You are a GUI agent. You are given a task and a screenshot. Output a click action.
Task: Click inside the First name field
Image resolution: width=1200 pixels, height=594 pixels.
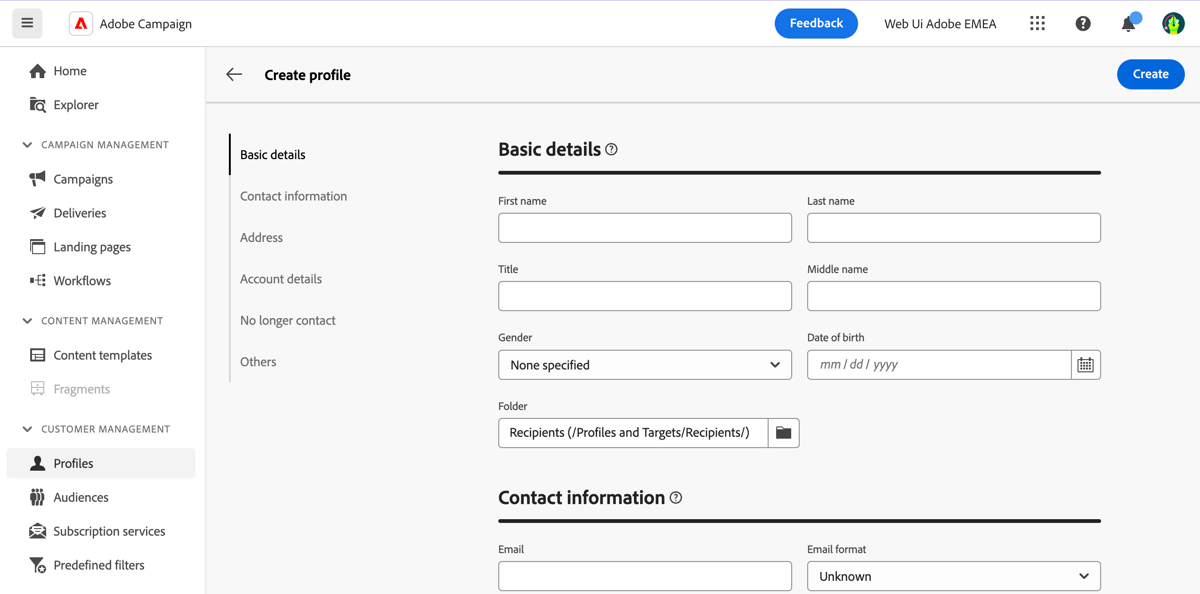[x=644, y=228]
